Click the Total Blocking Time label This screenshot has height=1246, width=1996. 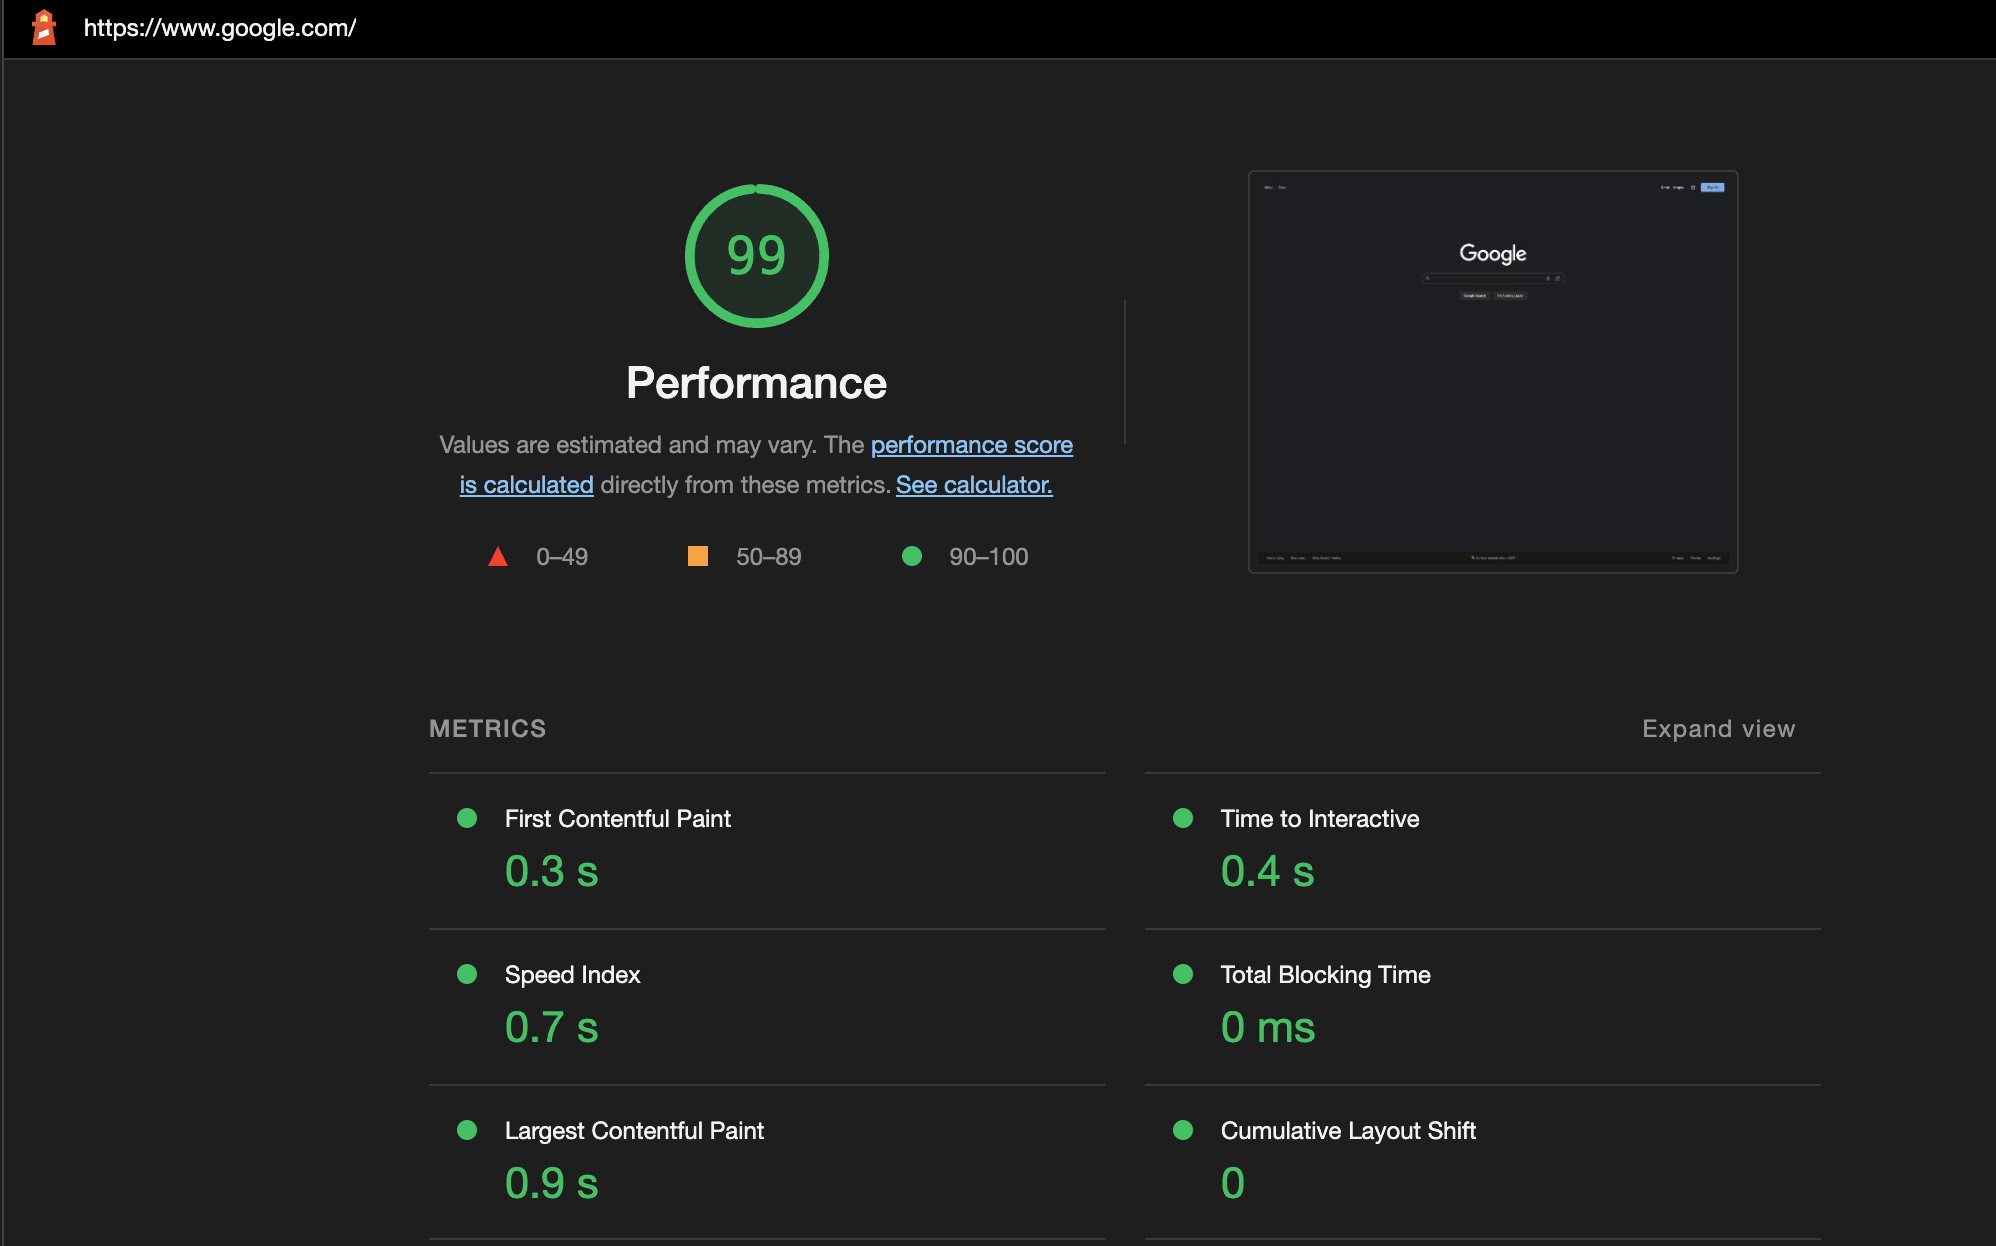(1326, 975)
